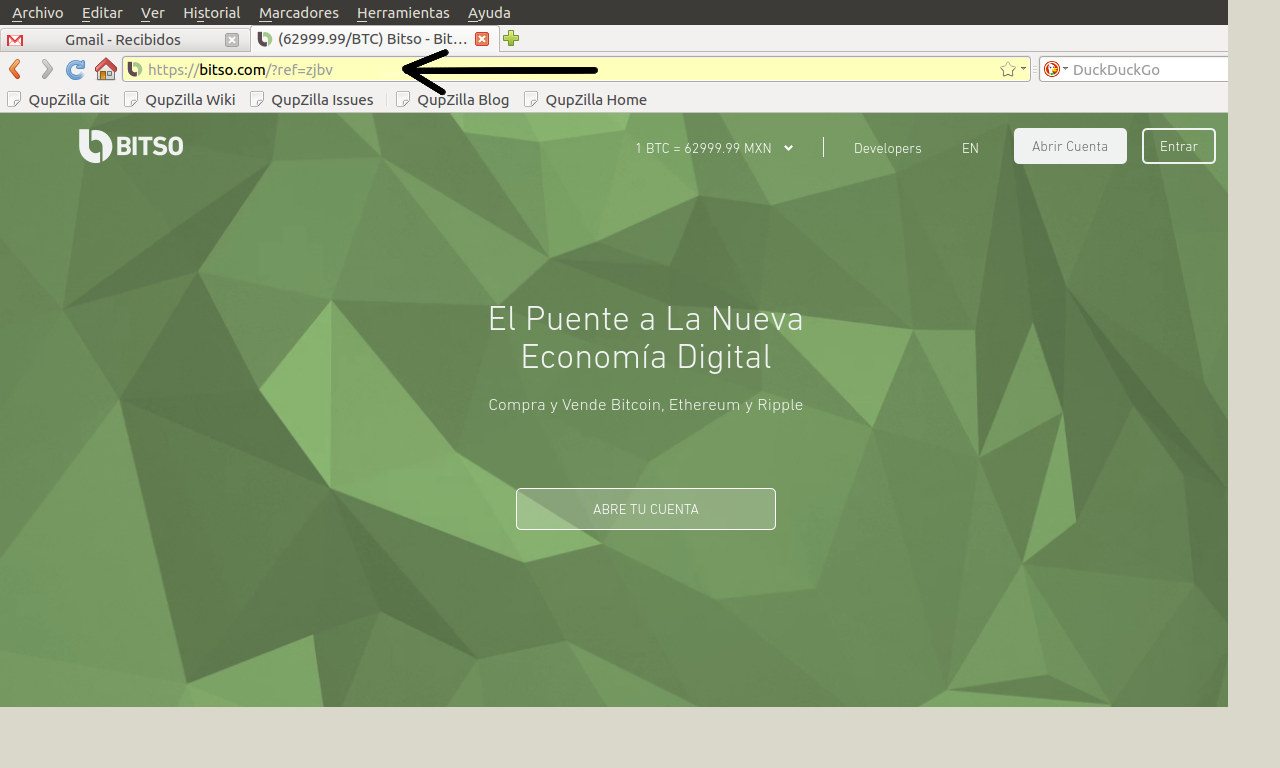The width and height of the screenshot is (1280, 768).
Task: Open the Historial menu
Action: click(212, 12)
